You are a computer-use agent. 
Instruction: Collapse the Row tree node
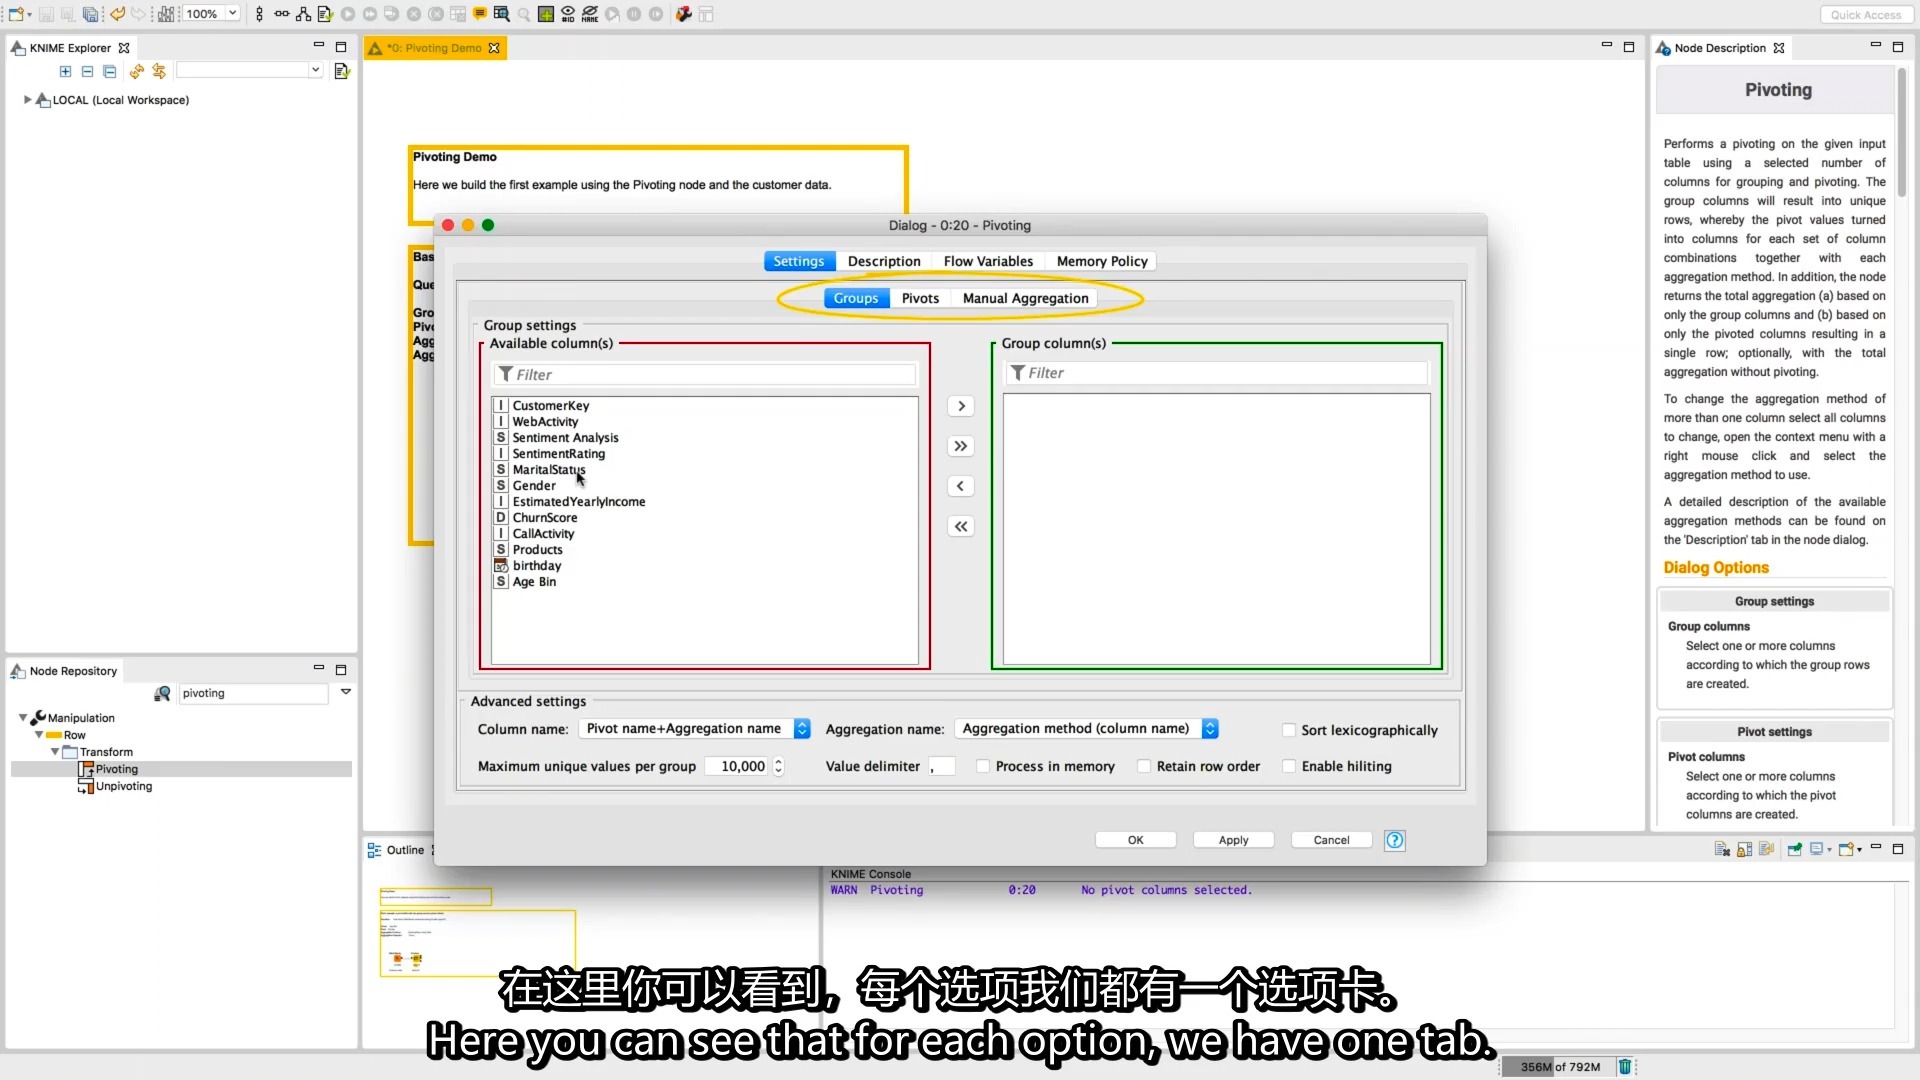pyautogui.click(x=39, y=735)
